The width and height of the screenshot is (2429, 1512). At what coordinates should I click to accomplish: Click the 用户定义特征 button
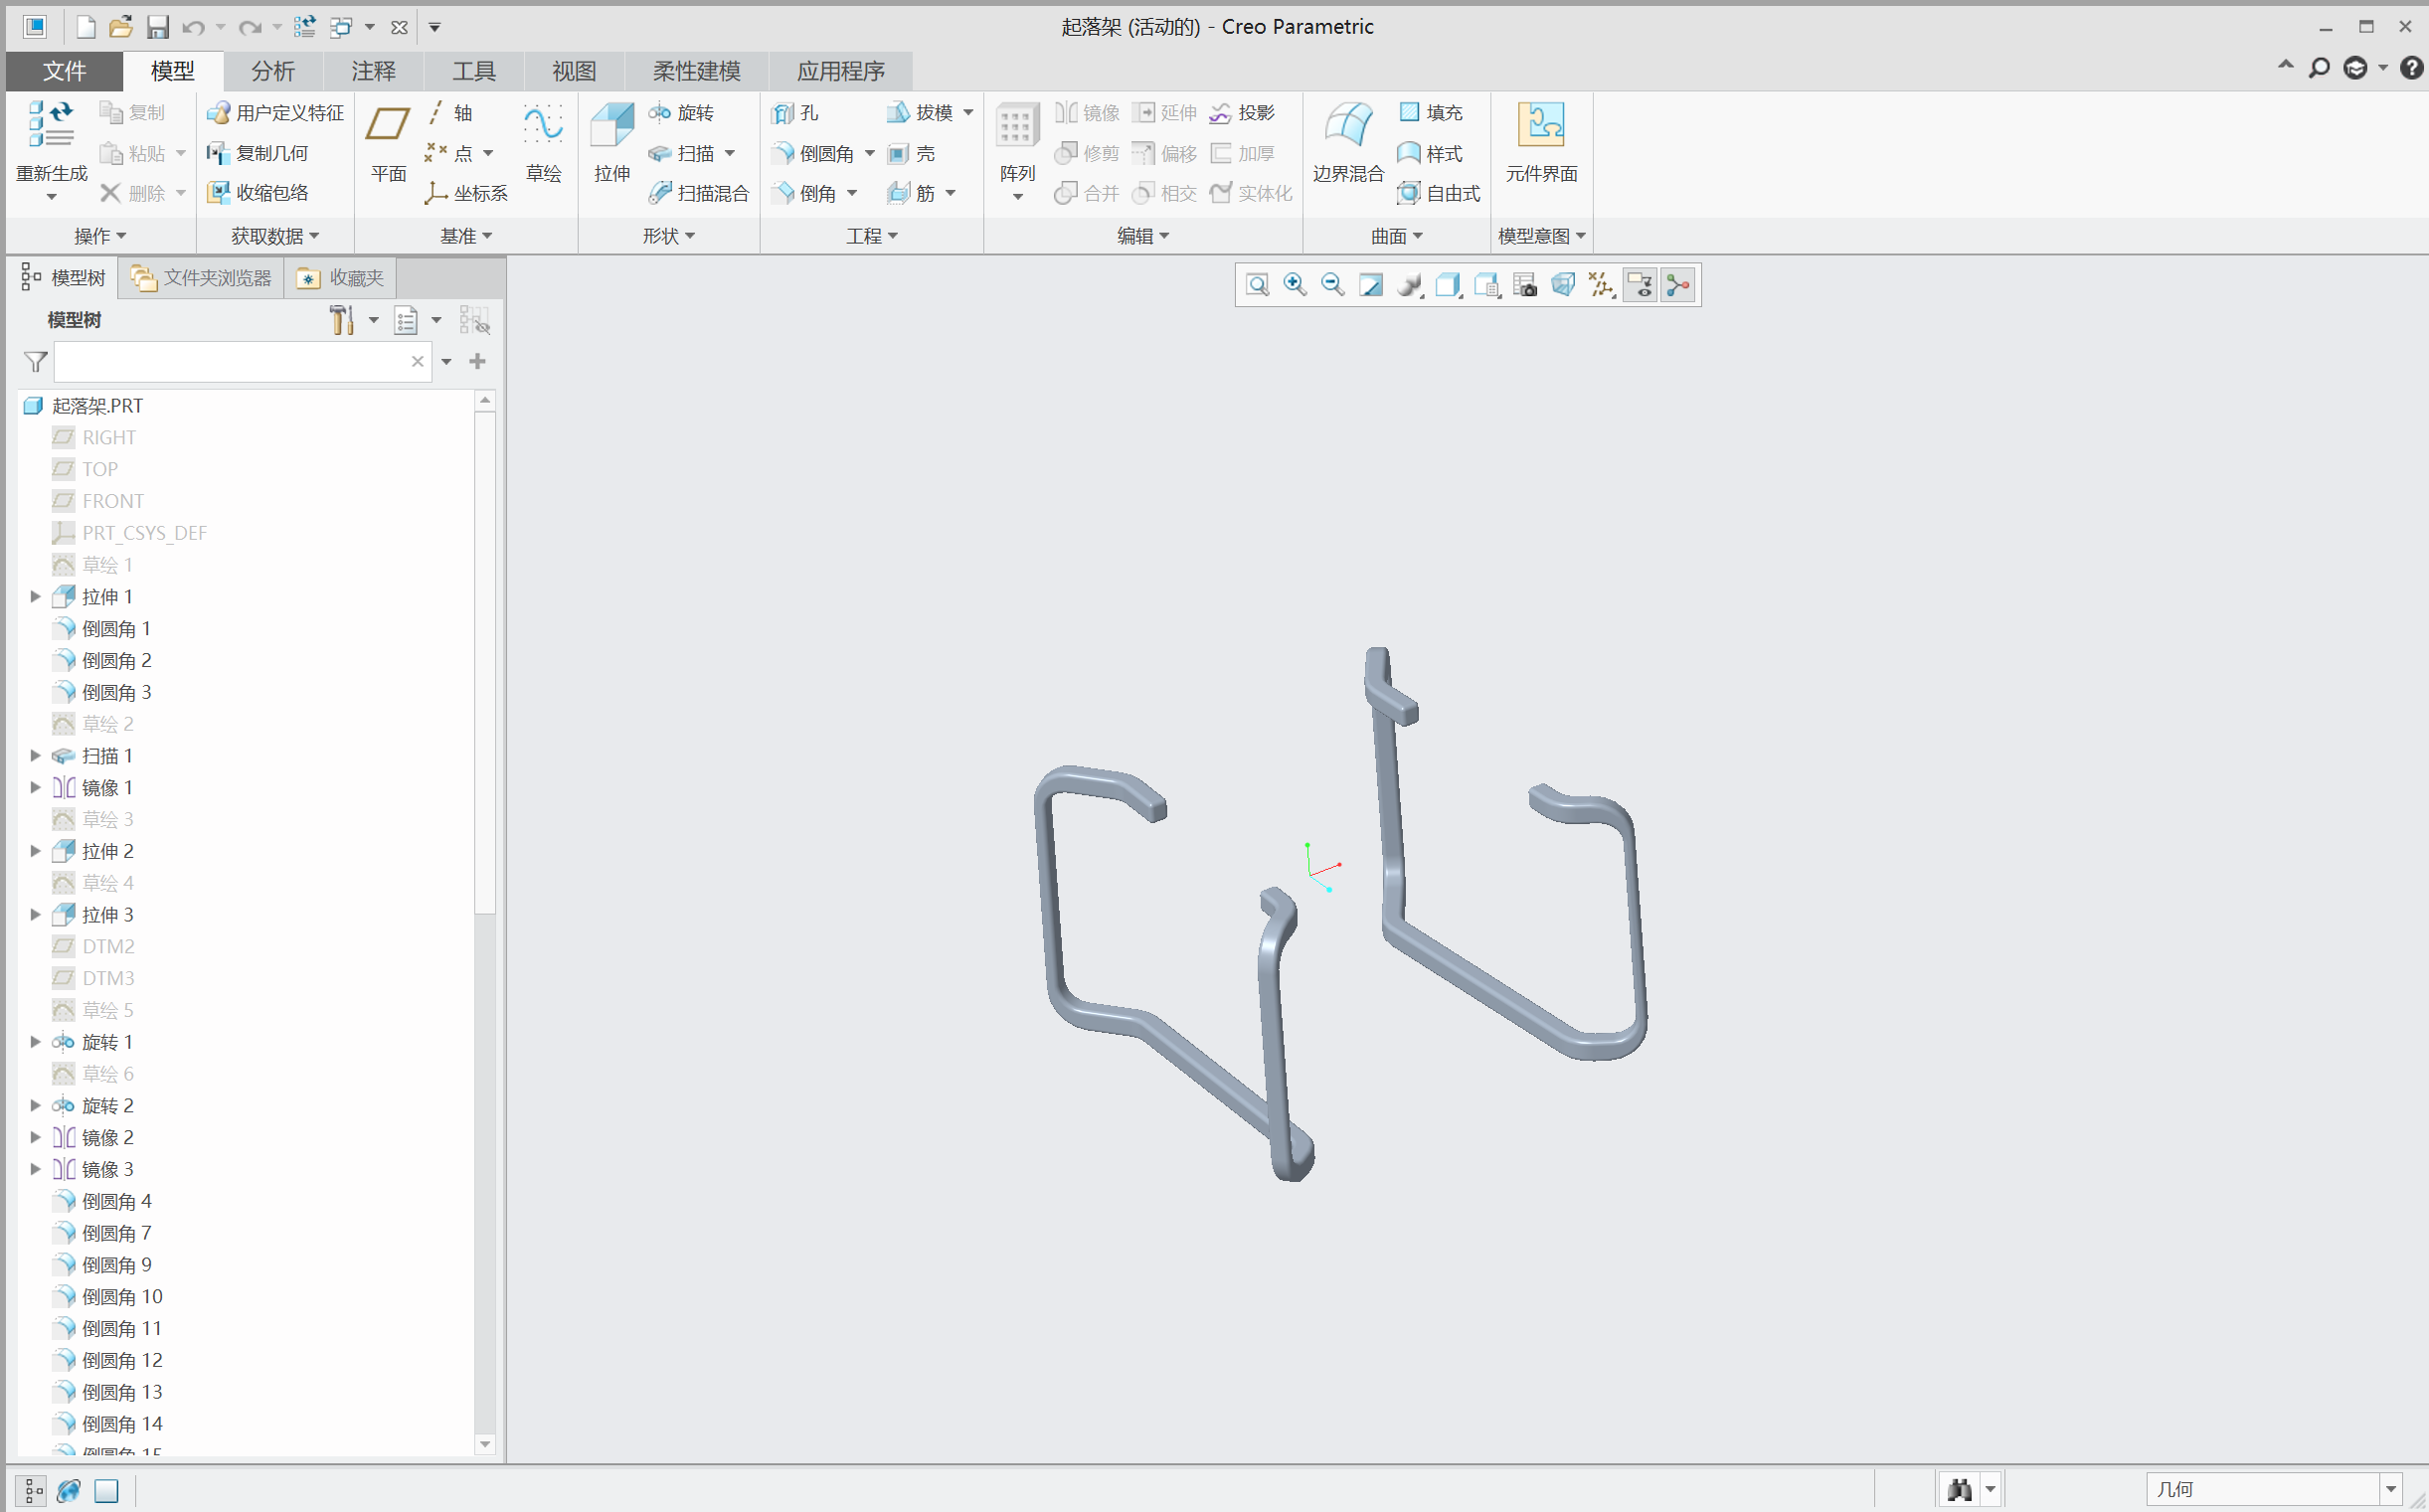click(276, 113)
